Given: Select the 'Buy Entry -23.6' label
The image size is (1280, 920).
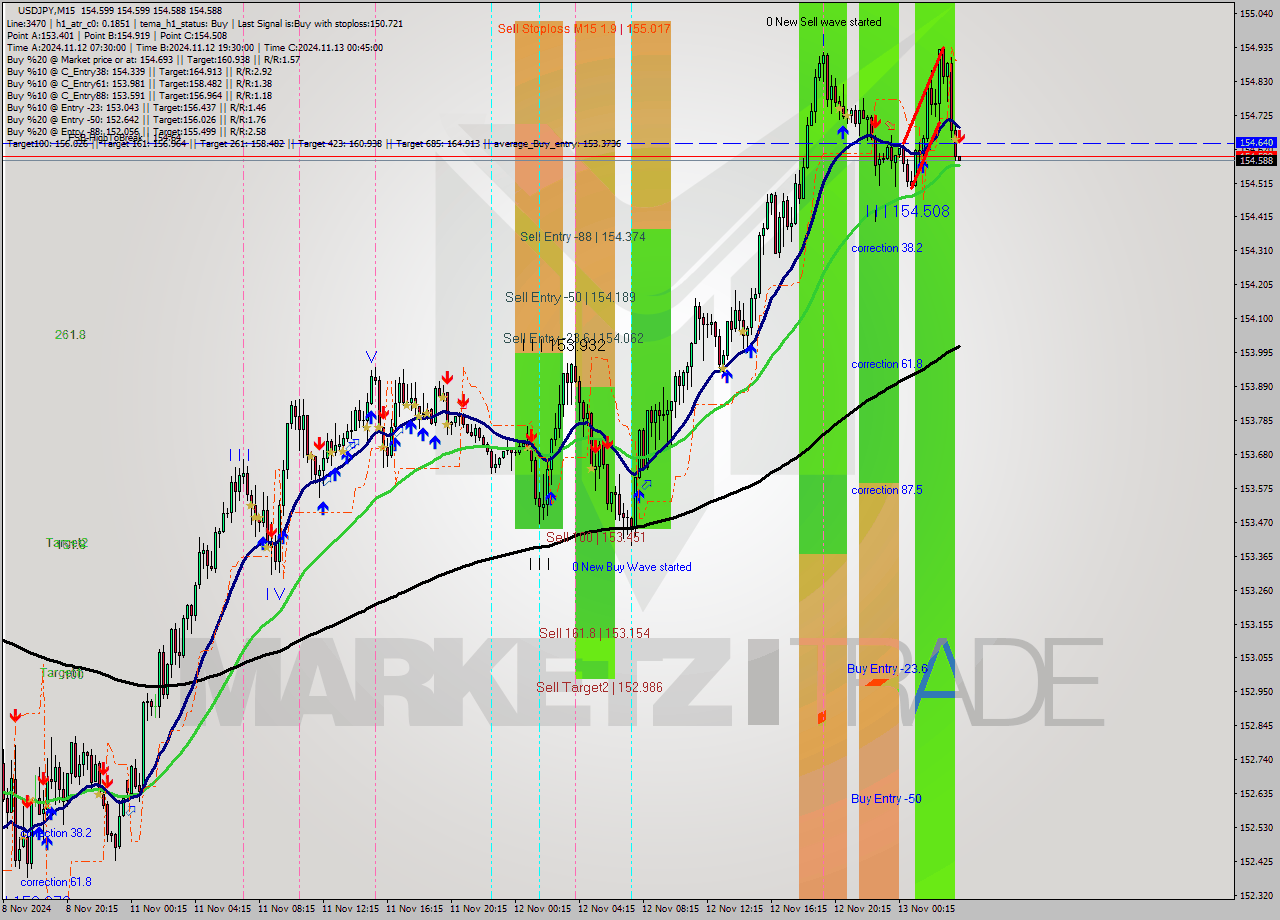Looking at the screenshot, I should click(887, 669).
